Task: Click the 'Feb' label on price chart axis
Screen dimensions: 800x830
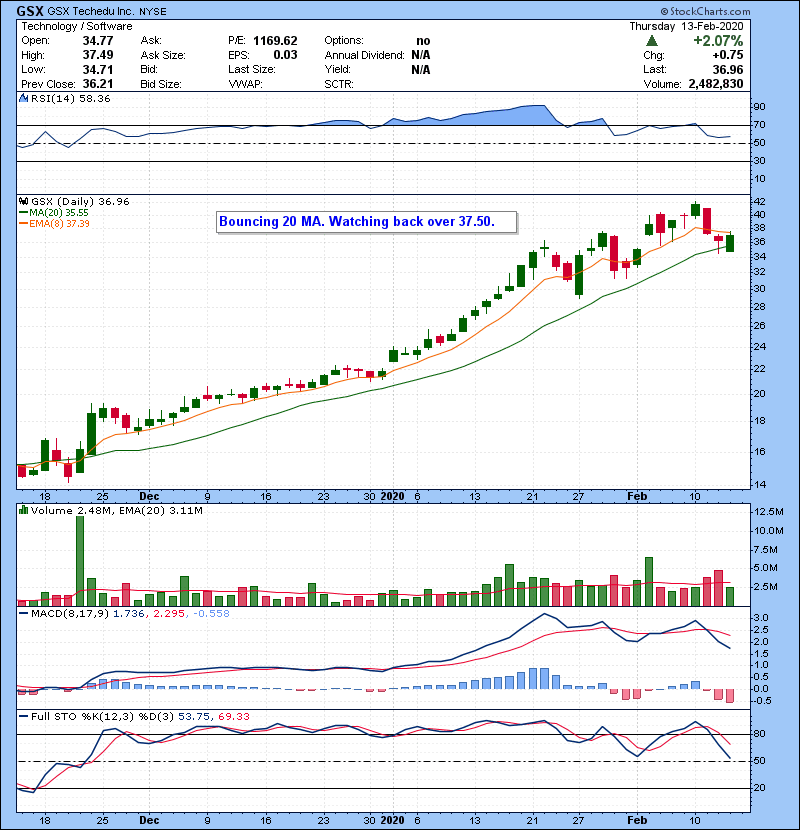Action: [x=637, y=497]
